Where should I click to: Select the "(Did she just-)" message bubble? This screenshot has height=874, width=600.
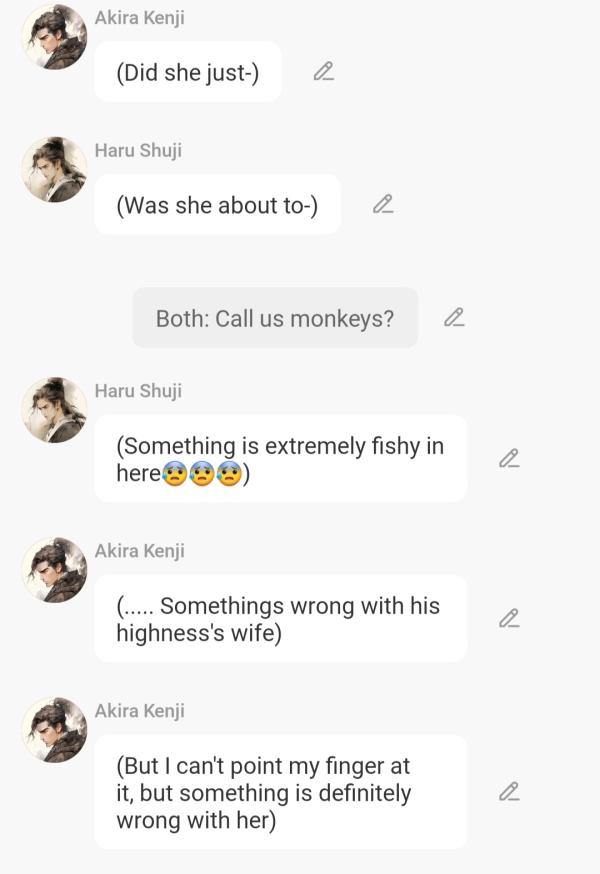click(x=188, y=72)
